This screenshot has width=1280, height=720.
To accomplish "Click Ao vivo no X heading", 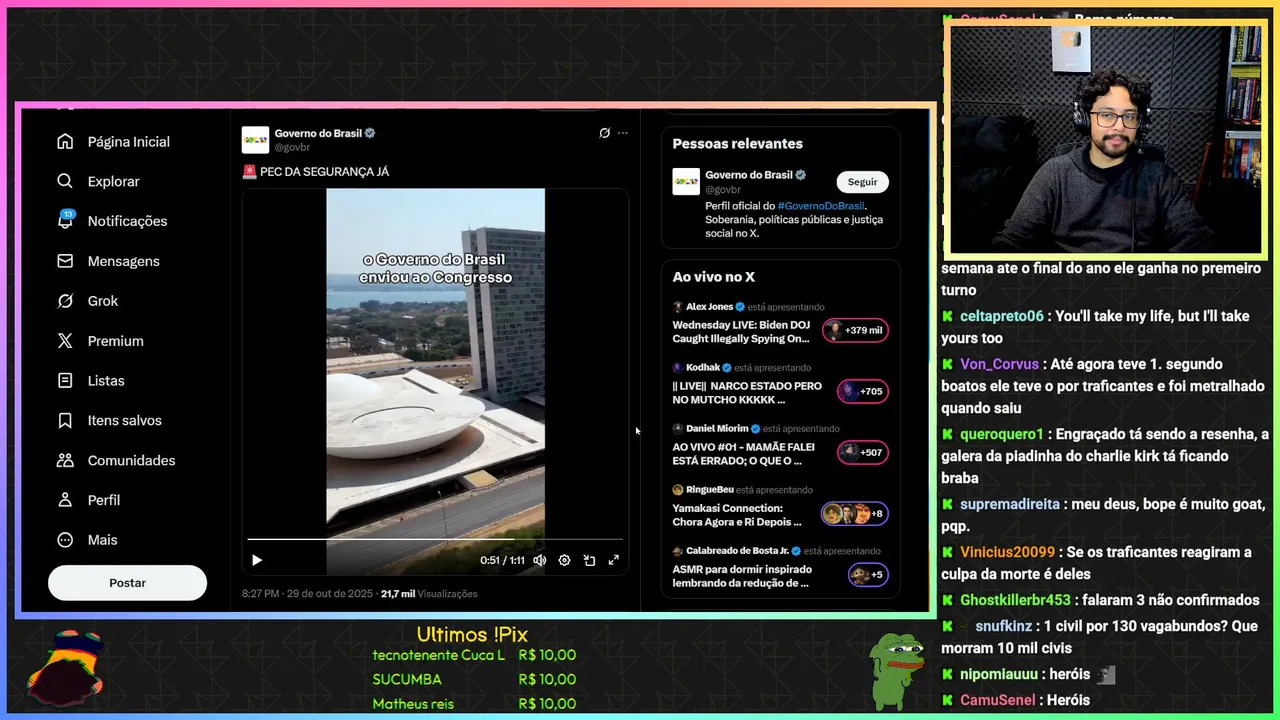I will pyautogui.click(x=714, y=277).
